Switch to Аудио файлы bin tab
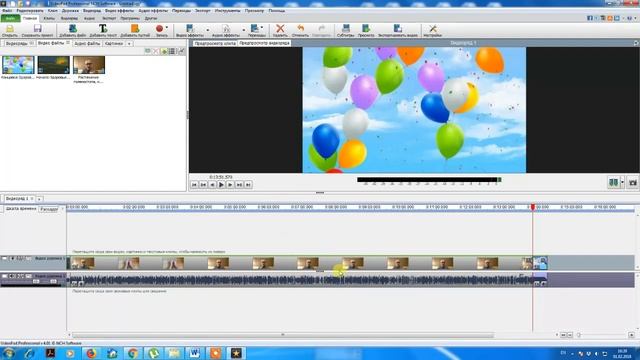The image size is (640, 360). tap(87, 43)
